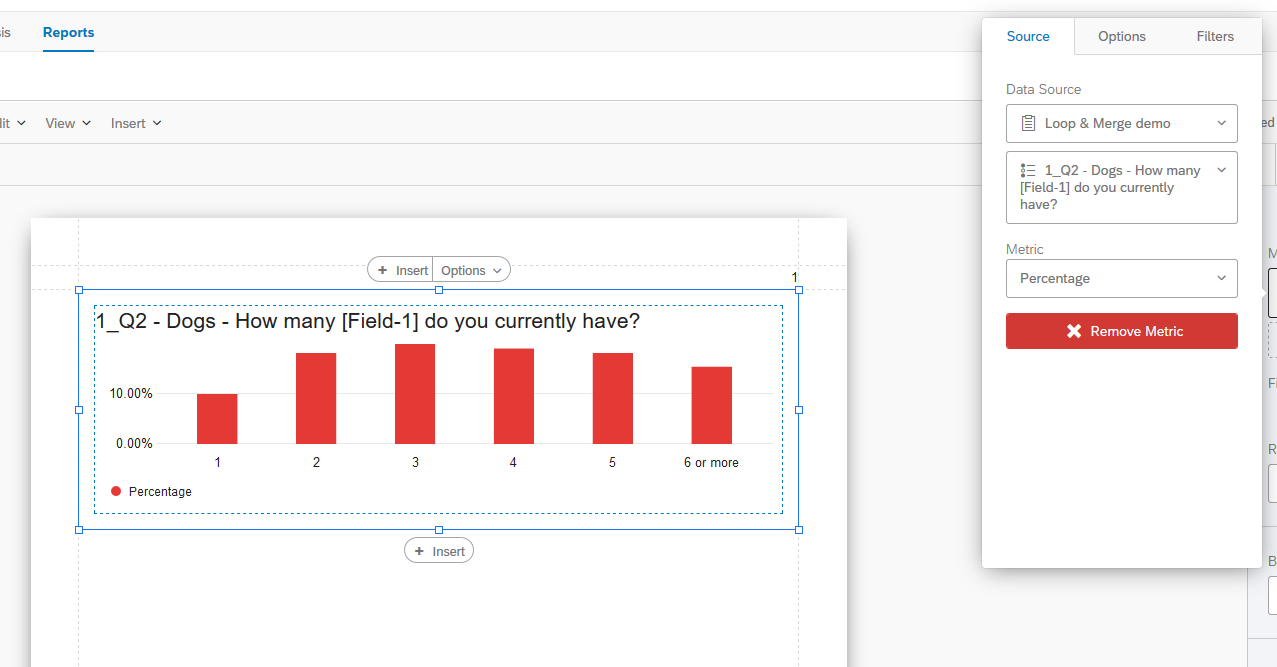Viewport: 1277px width, 667px height.
Task: Open the Insert menu dropdown
Action: tap(136, 122)
